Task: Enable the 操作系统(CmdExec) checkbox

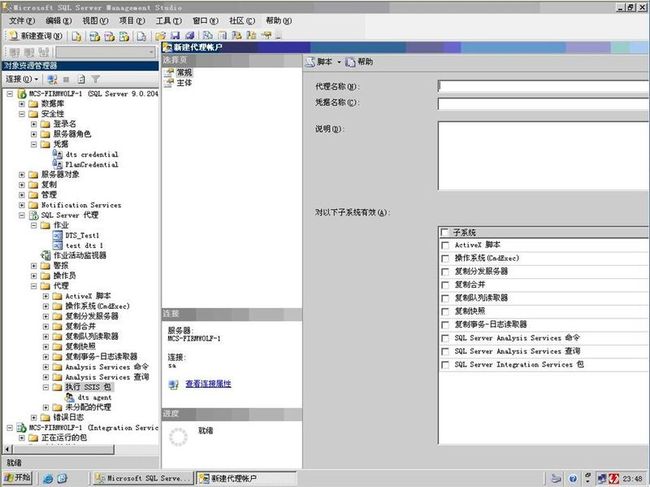Action: click(x=445, y=259)
